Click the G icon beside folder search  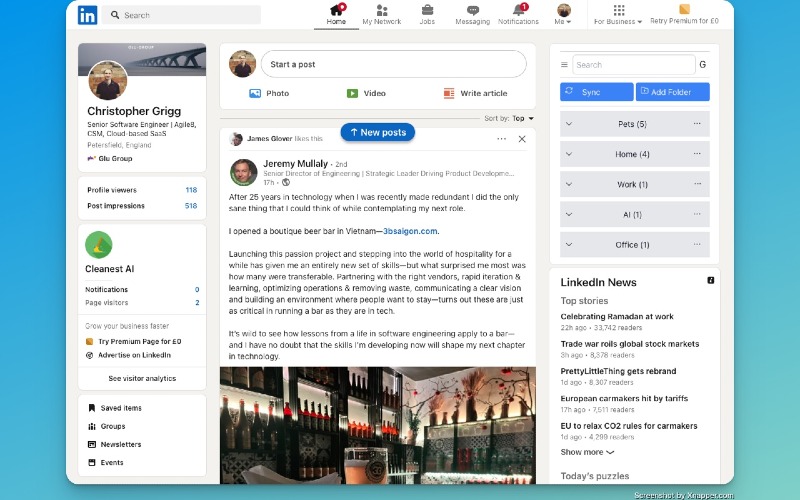[x=703, y=65]
